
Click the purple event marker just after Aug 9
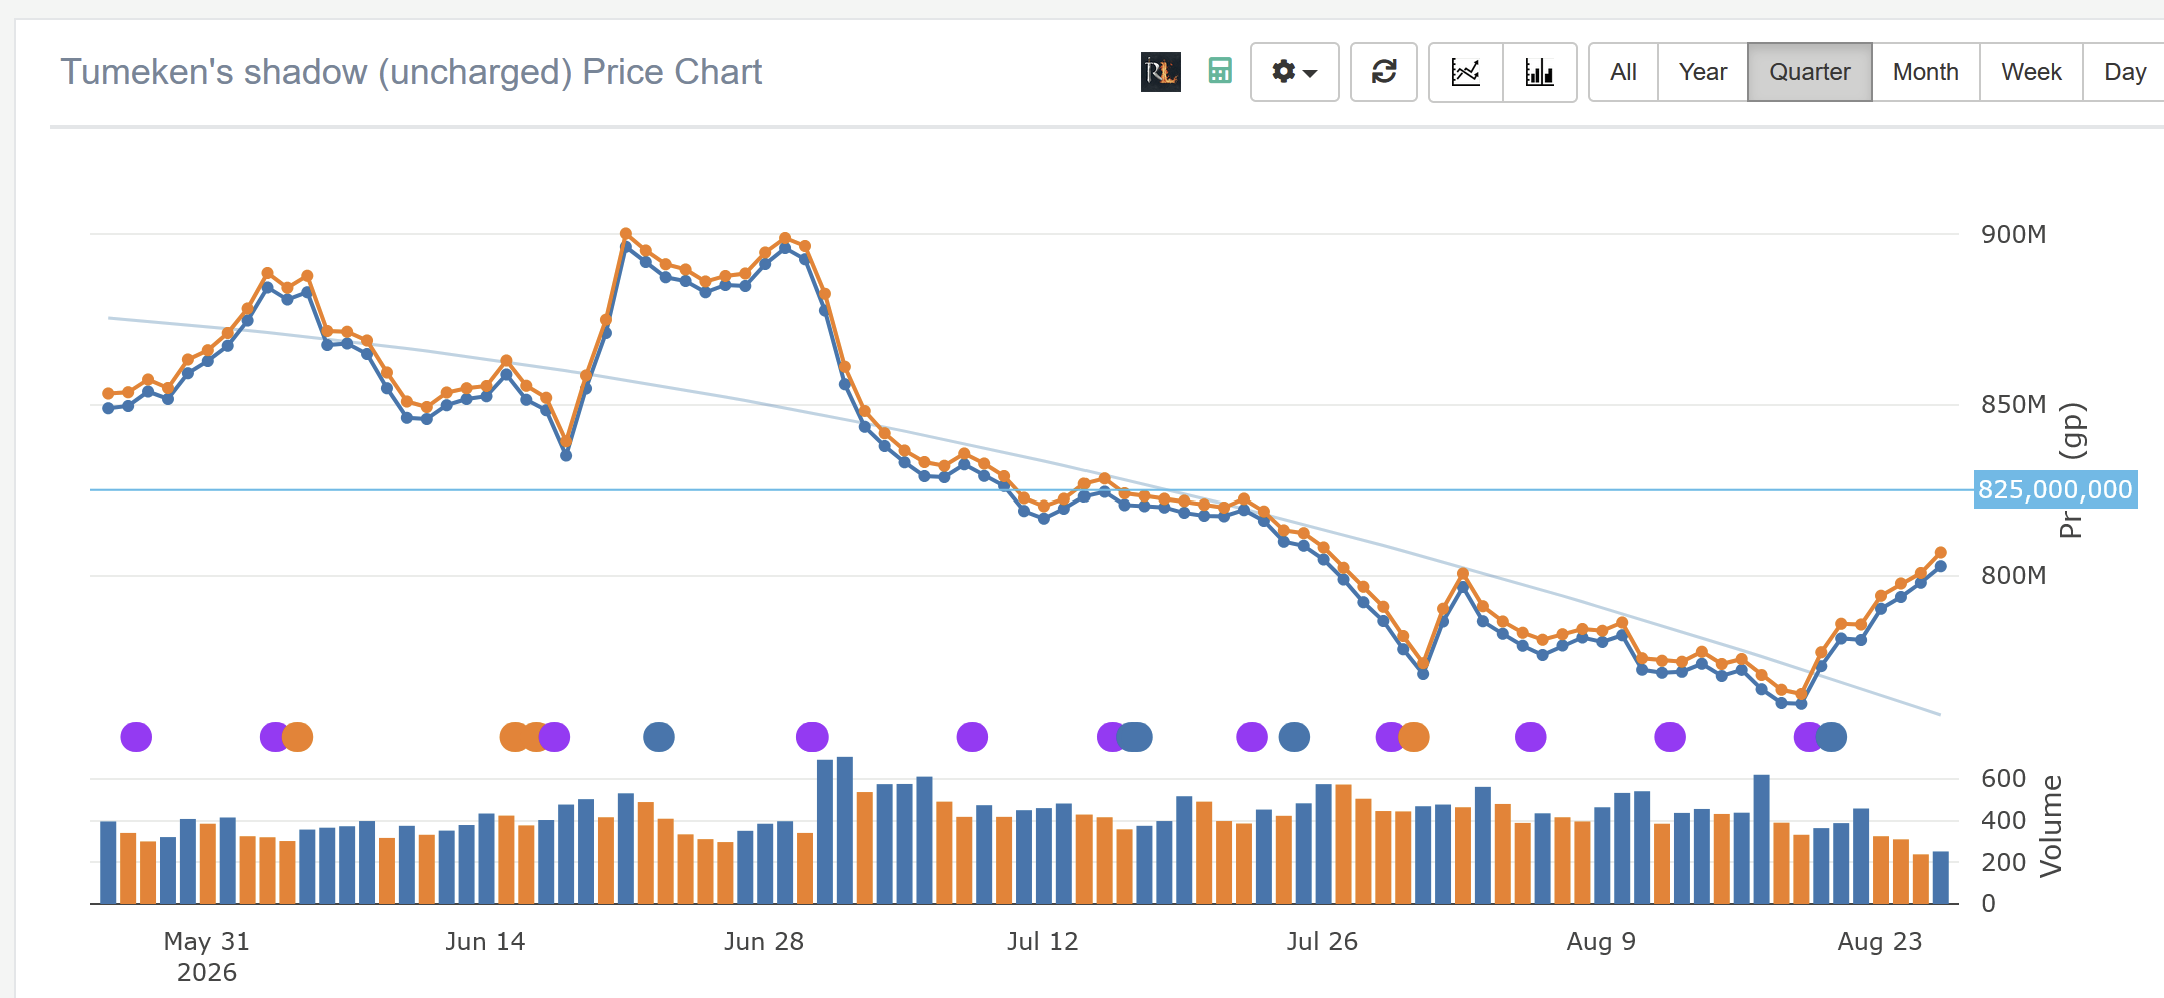[x=1670, y=737]
